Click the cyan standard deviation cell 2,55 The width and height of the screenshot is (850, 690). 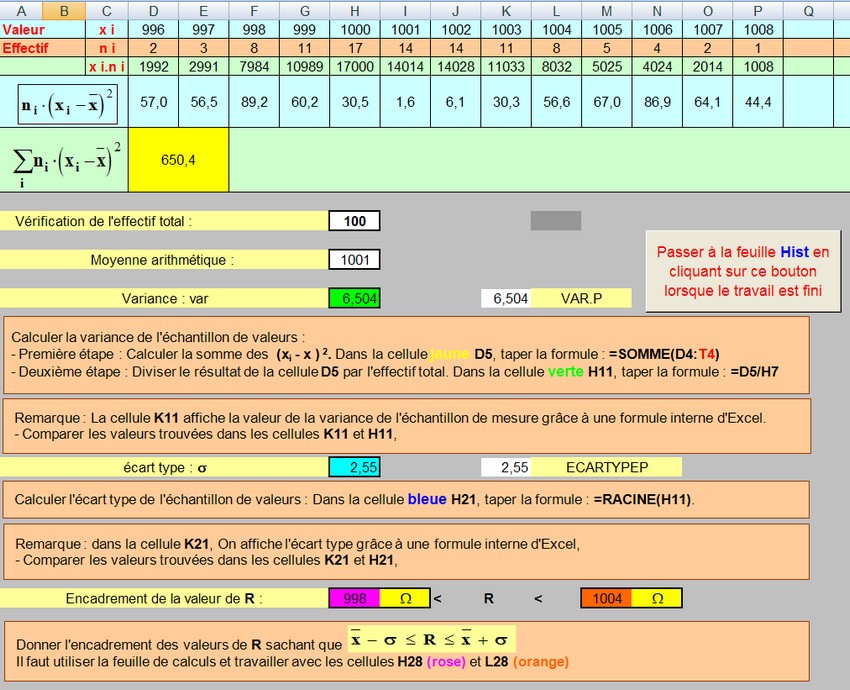tap(354, 467)
